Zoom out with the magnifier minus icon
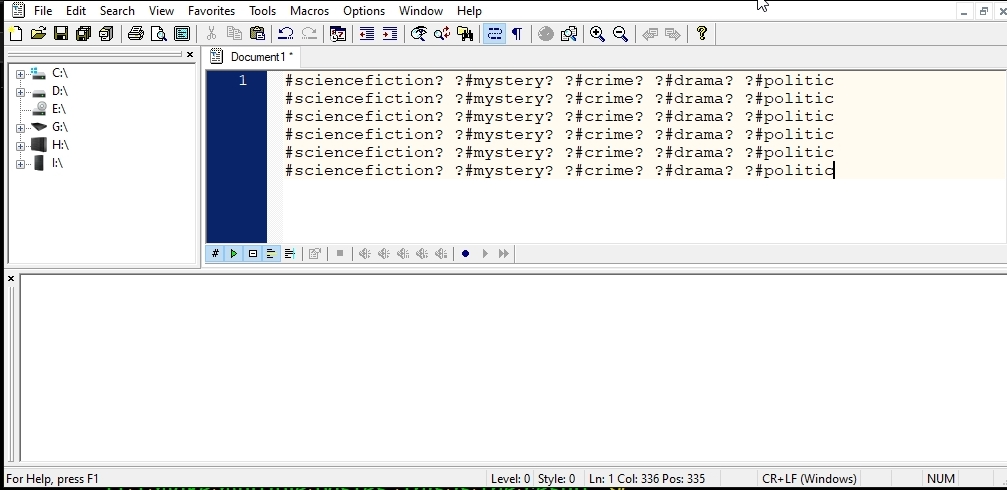The image size is (1007, 490). click(620, 33)
